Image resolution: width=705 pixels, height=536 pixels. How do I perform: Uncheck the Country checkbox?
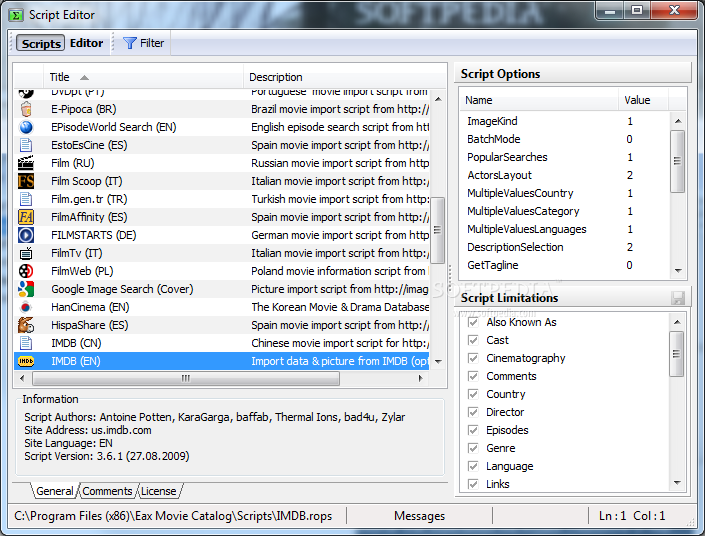point(473,394)
